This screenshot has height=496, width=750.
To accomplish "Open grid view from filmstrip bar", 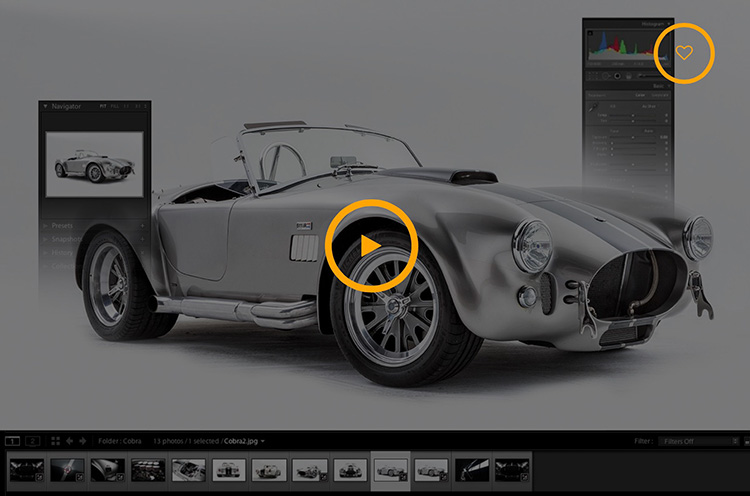I will click(x=55, y=440).
